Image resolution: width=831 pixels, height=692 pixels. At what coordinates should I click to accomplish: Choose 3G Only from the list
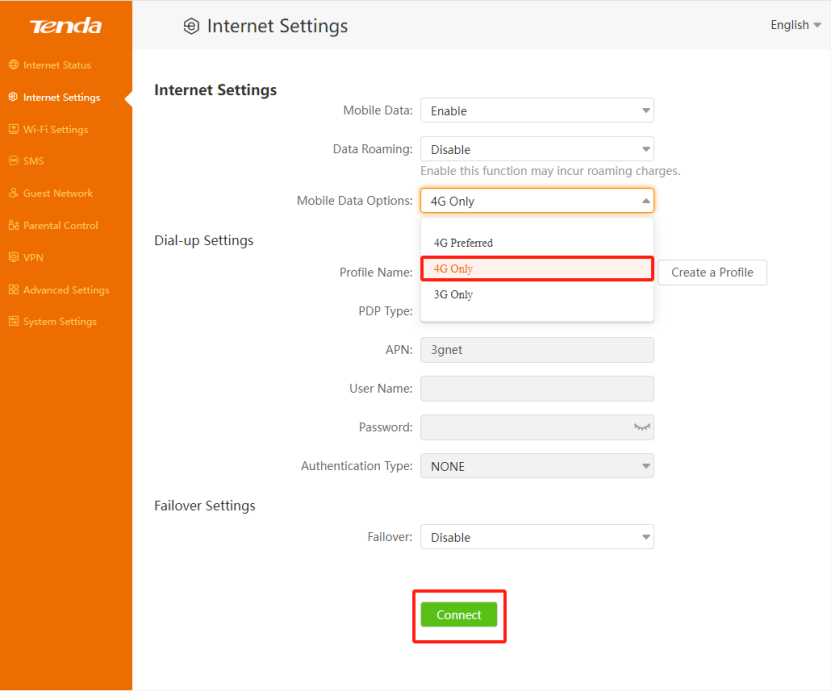point(453,295)
